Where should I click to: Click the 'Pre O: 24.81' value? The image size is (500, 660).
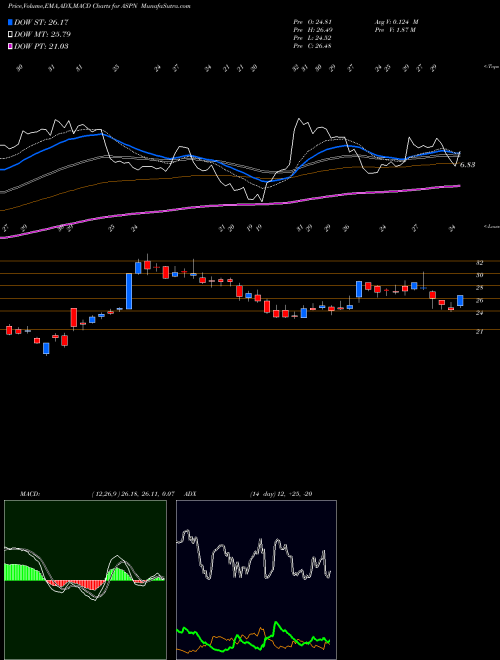coord(312,22)
